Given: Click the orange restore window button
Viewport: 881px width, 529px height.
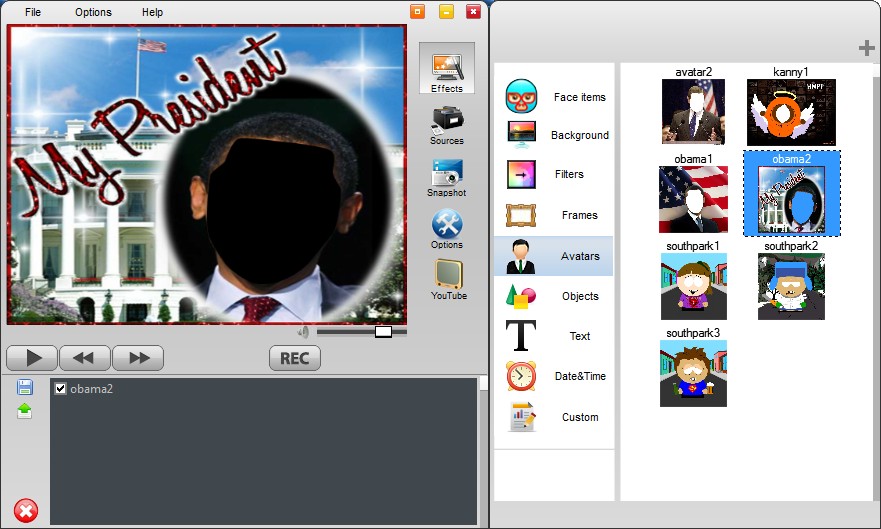Looking at the screenshot, I should [417, 11].
